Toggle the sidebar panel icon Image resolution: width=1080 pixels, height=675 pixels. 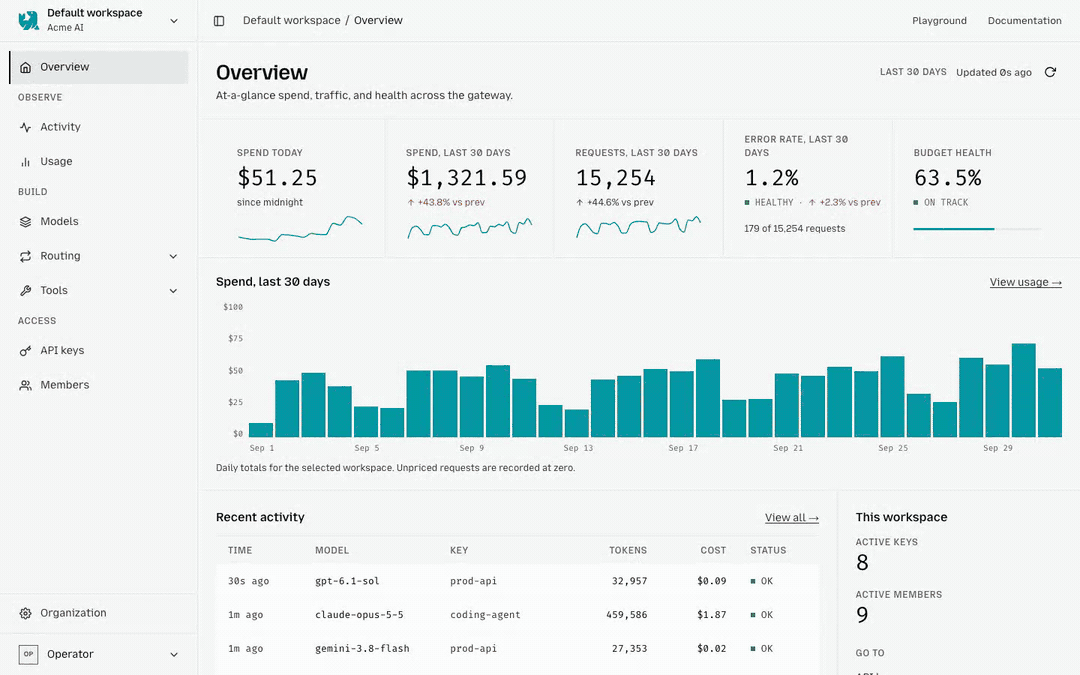click(219, 21)
